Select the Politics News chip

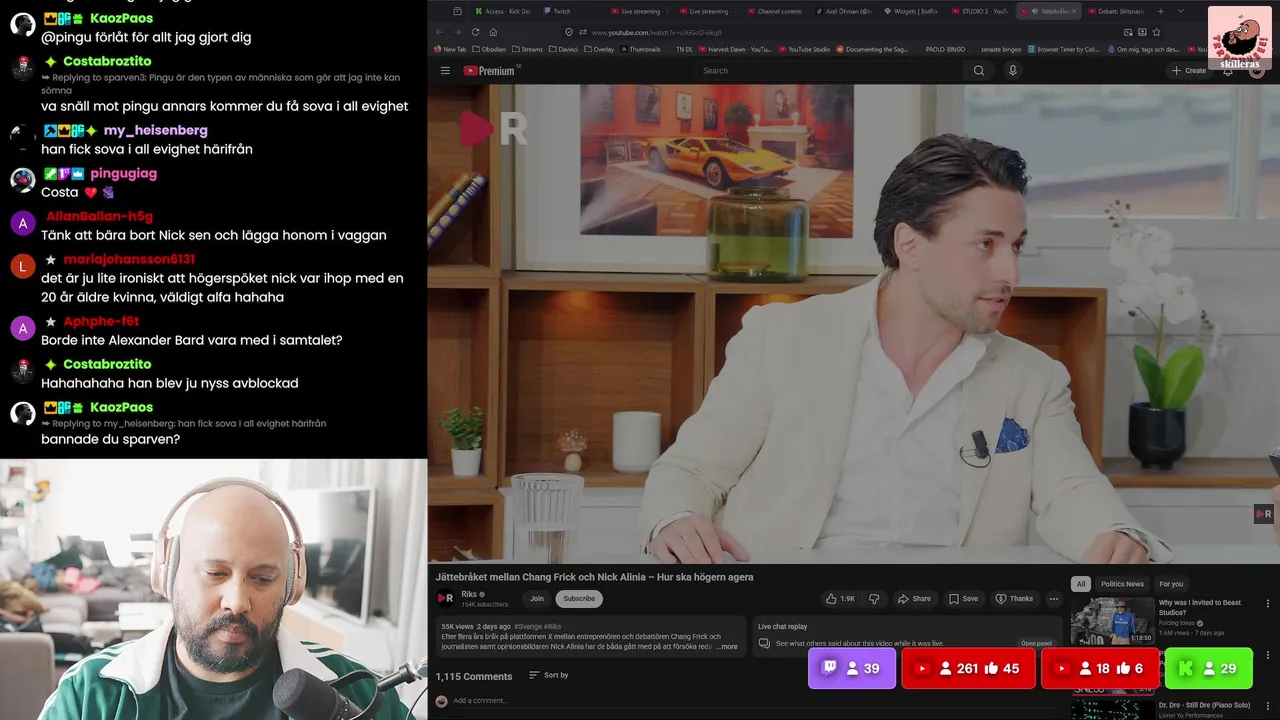1122,584
